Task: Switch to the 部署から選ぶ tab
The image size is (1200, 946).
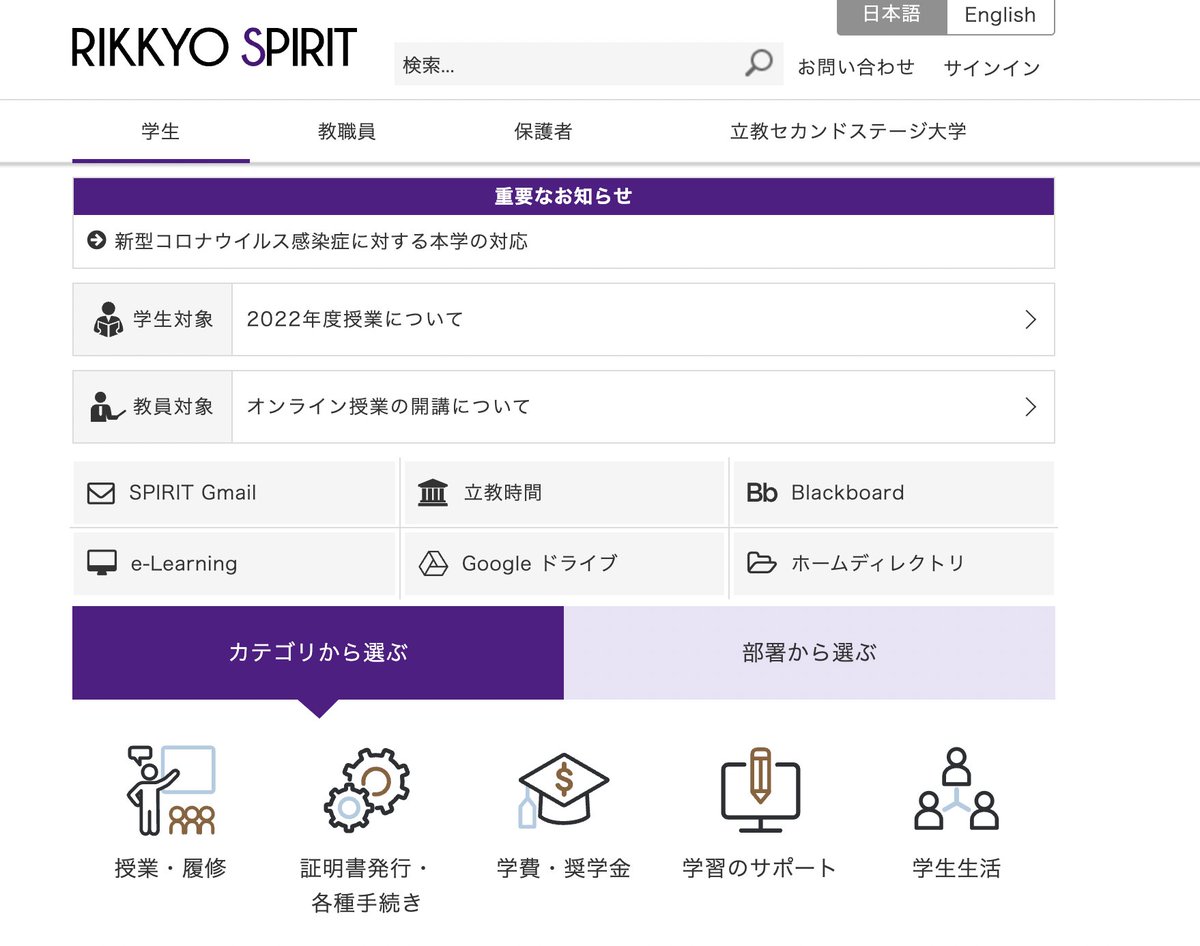Action: (x=810, y=653)
